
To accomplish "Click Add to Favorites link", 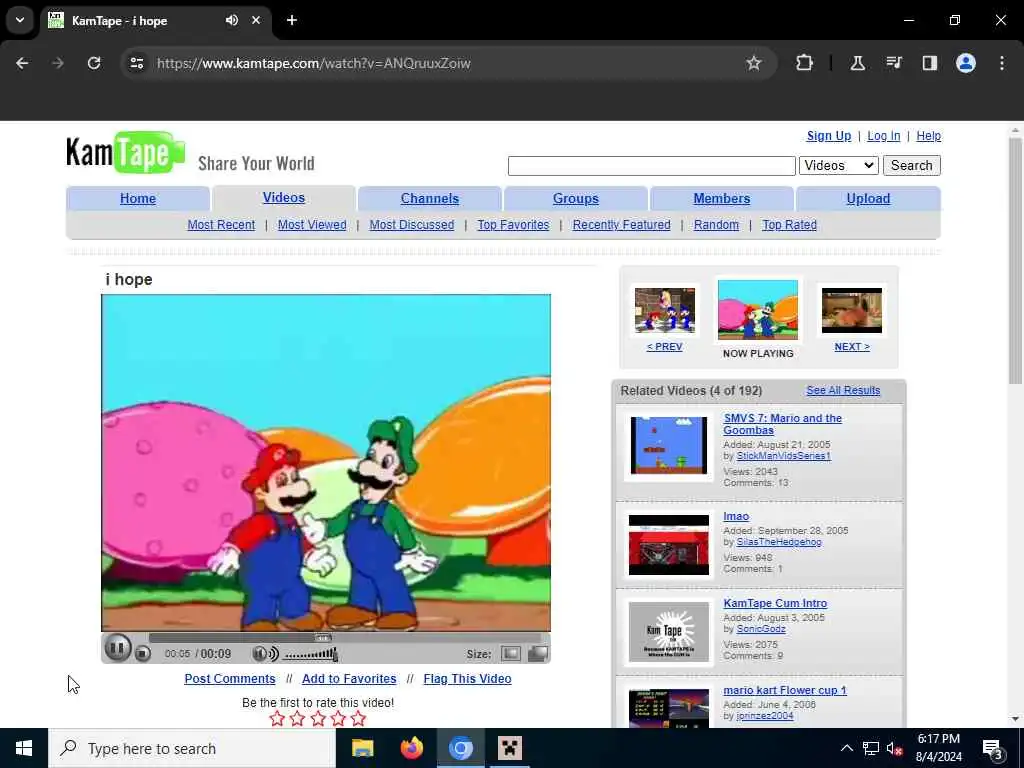I will pyautogui.click(x=349, y=679).
